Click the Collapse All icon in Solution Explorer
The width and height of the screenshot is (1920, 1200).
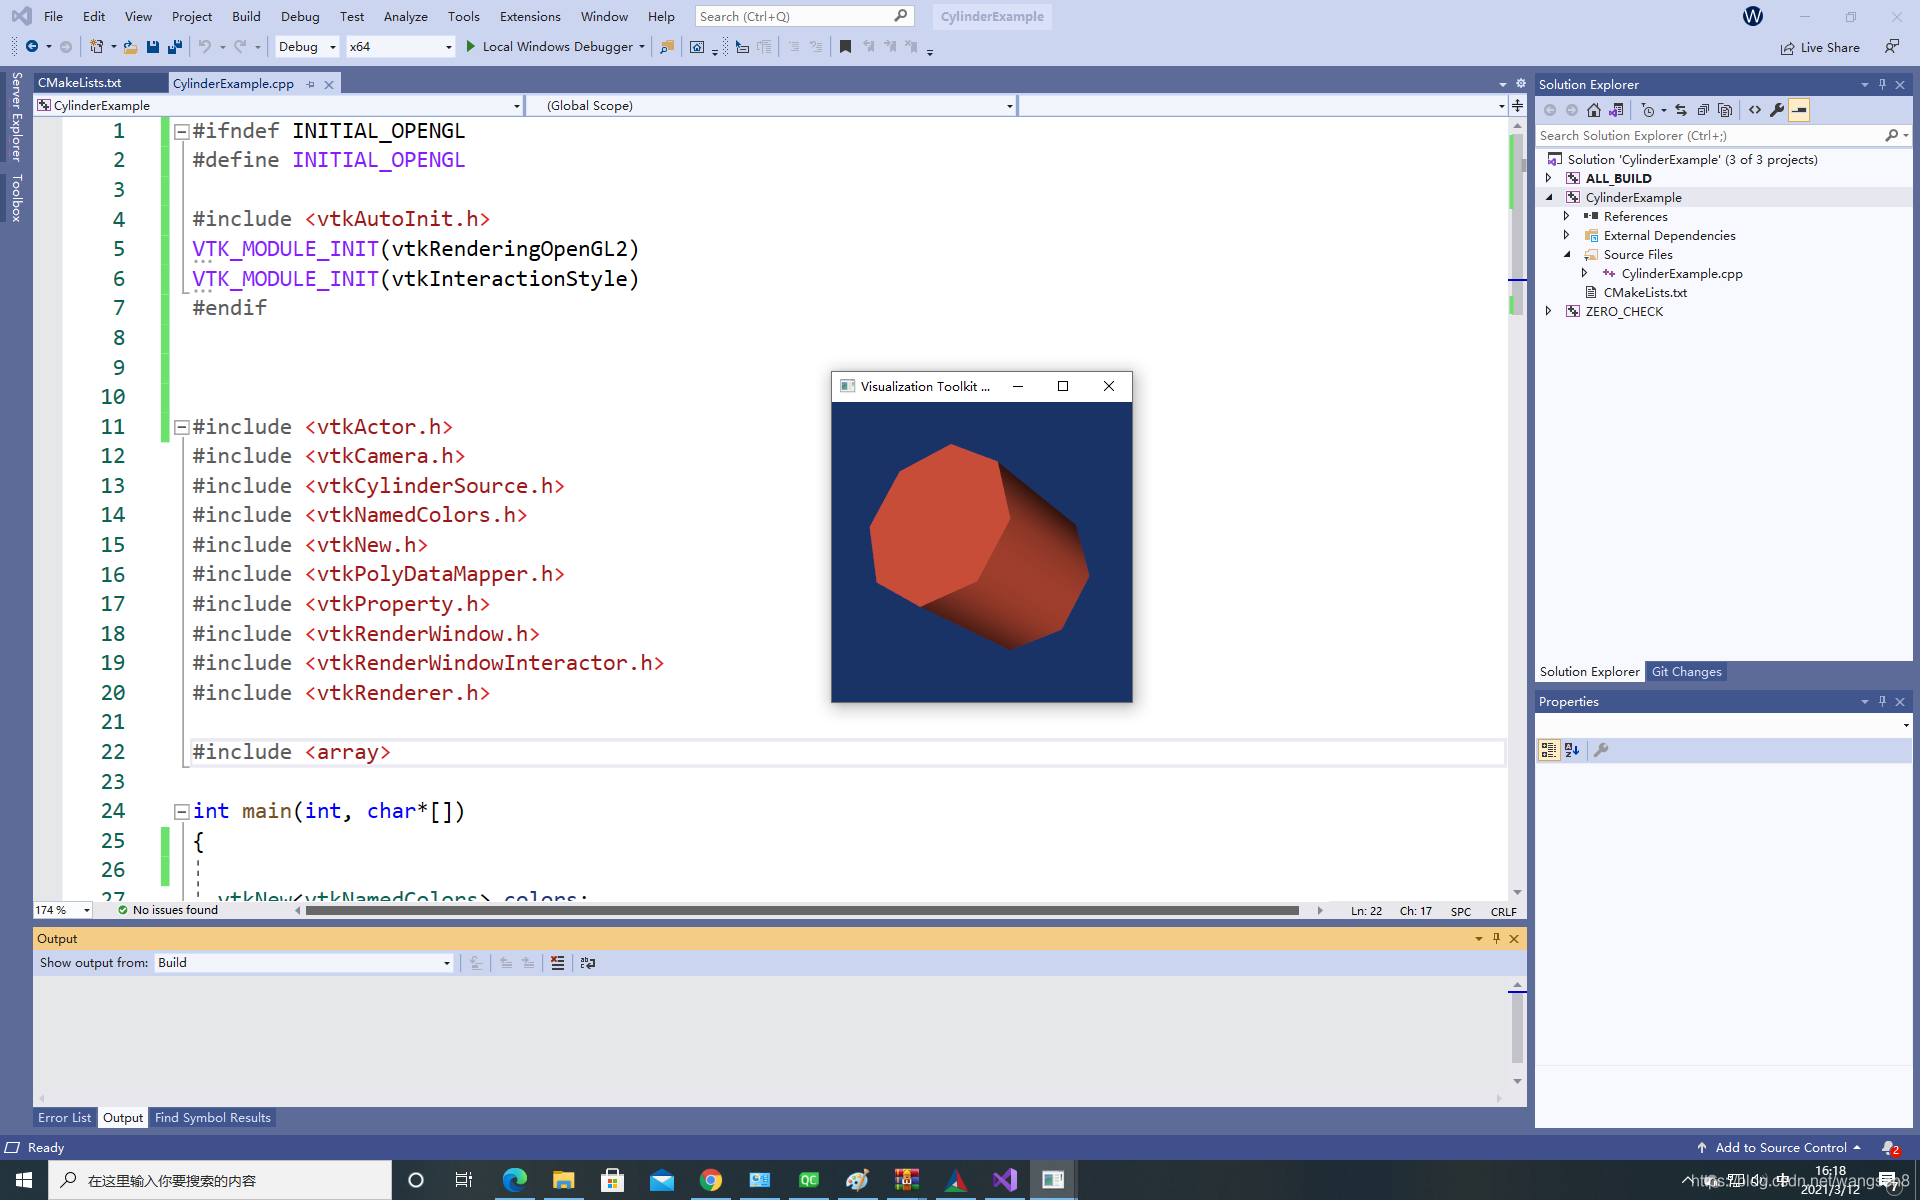click(1703, 110)
